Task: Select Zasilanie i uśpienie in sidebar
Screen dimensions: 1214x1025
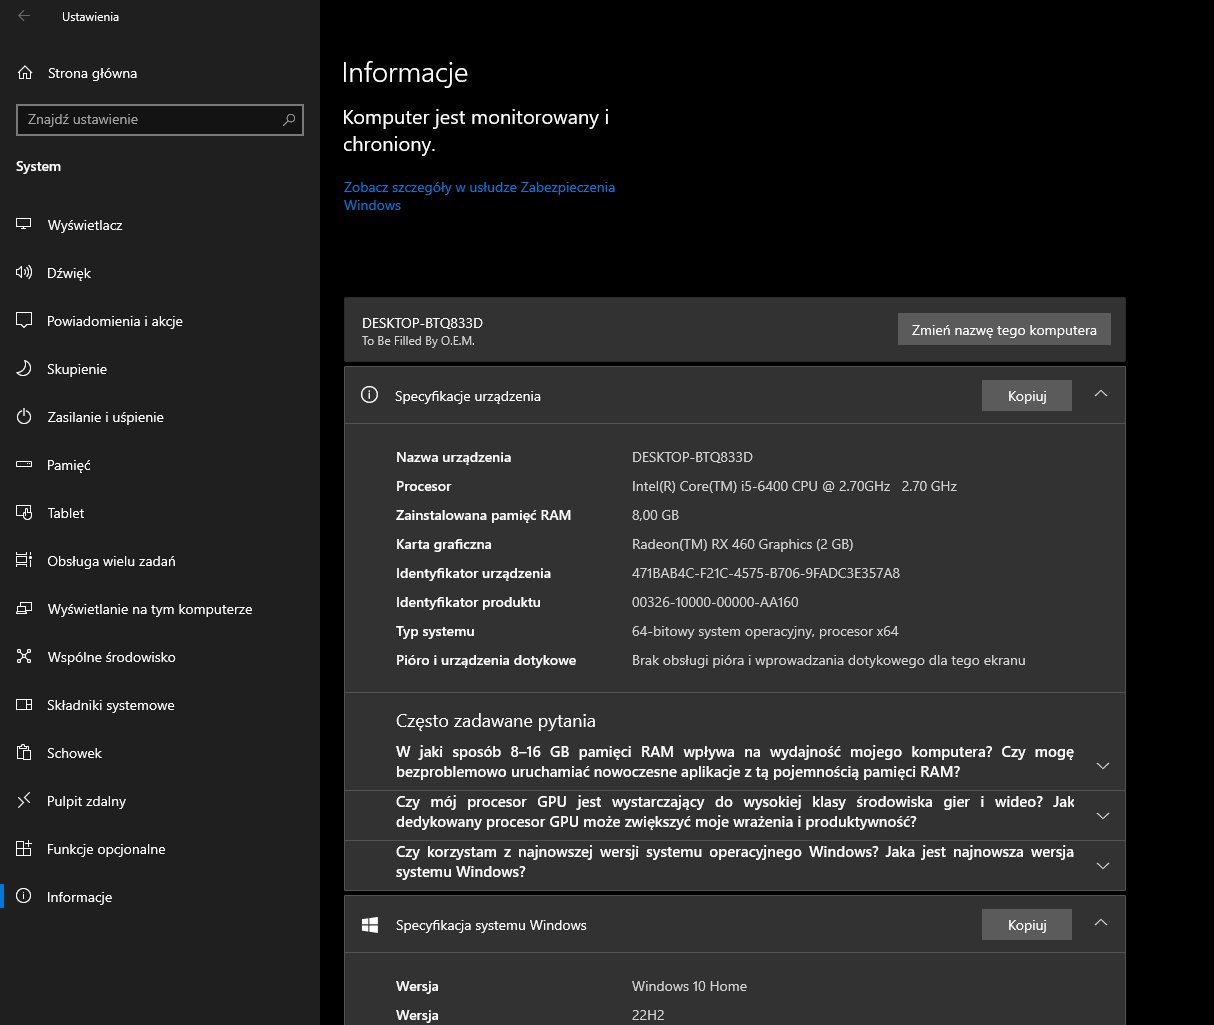Action: 160,417
